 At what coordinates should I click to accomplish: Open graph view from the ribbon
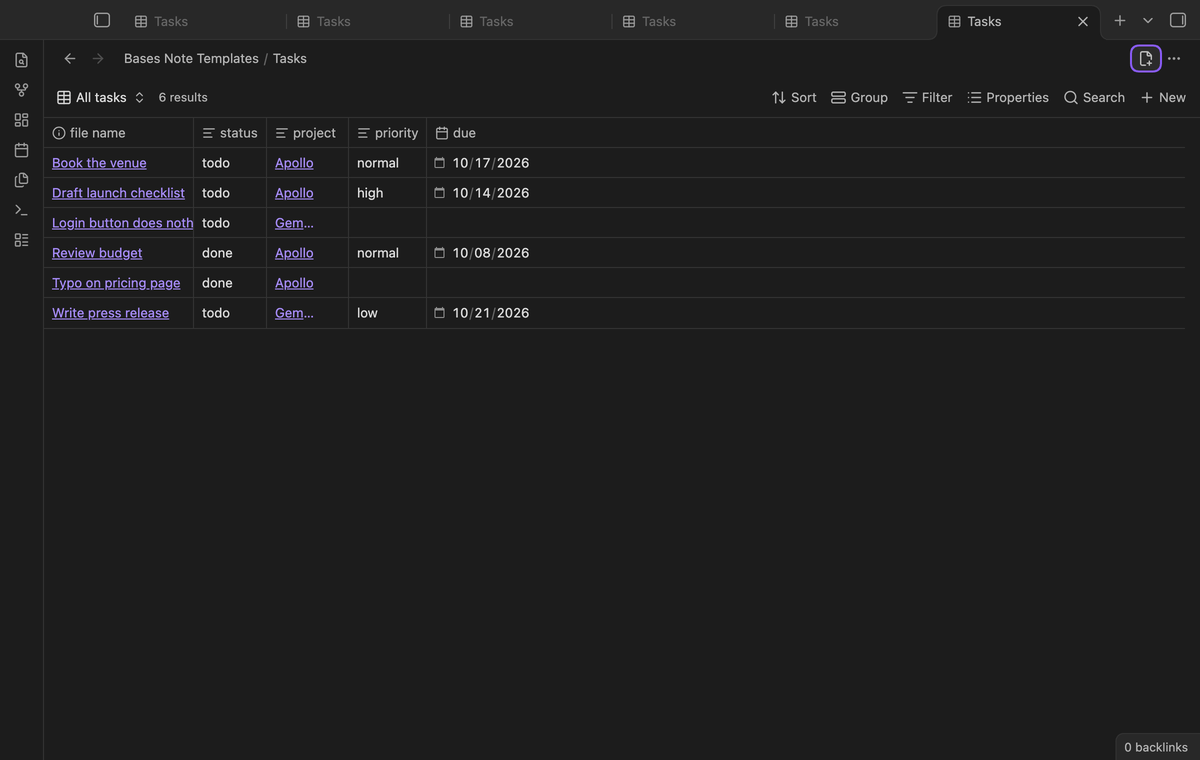pos(21,90)
